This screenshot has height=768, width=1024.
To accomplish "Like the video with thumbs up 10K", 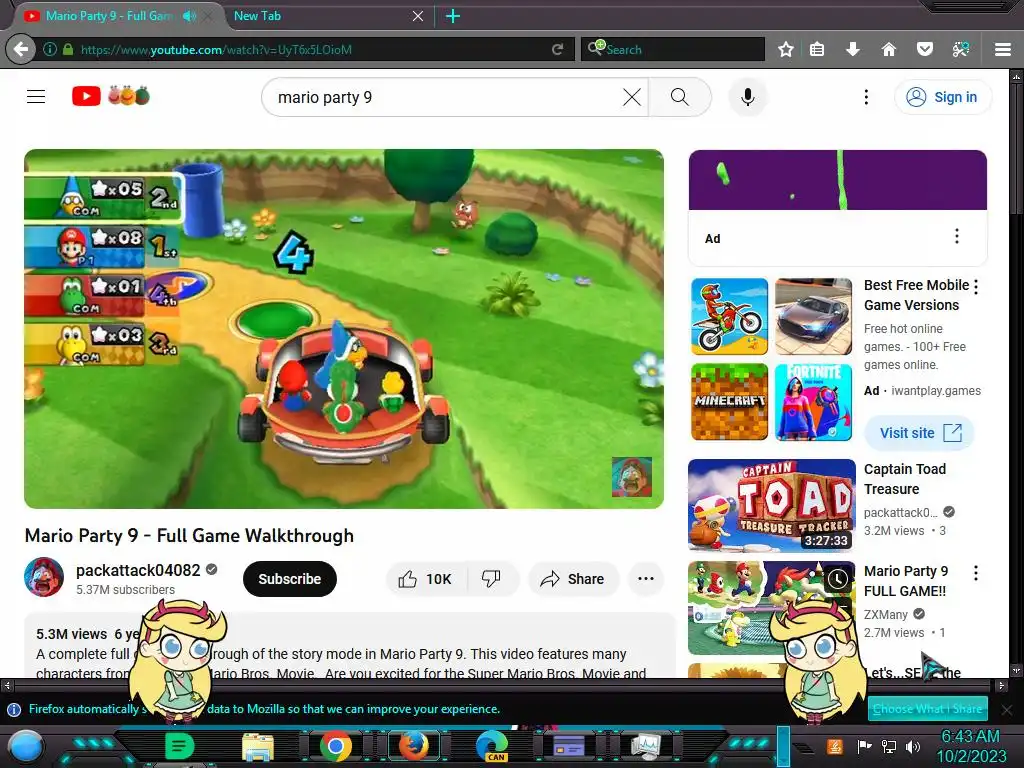I will click(426, 579).
